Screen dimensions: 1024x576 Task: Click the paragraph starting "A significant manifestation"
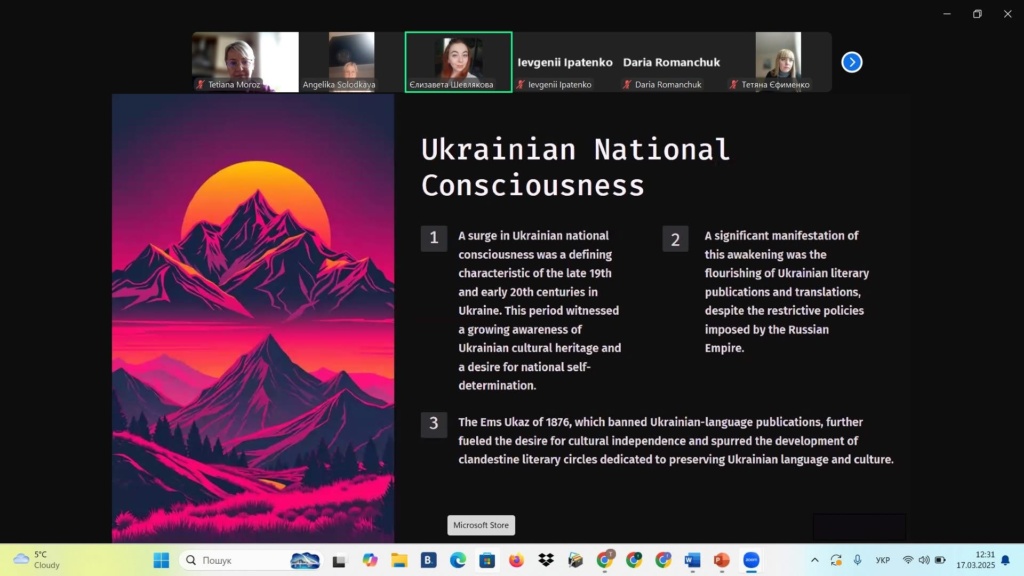point(787,292)
